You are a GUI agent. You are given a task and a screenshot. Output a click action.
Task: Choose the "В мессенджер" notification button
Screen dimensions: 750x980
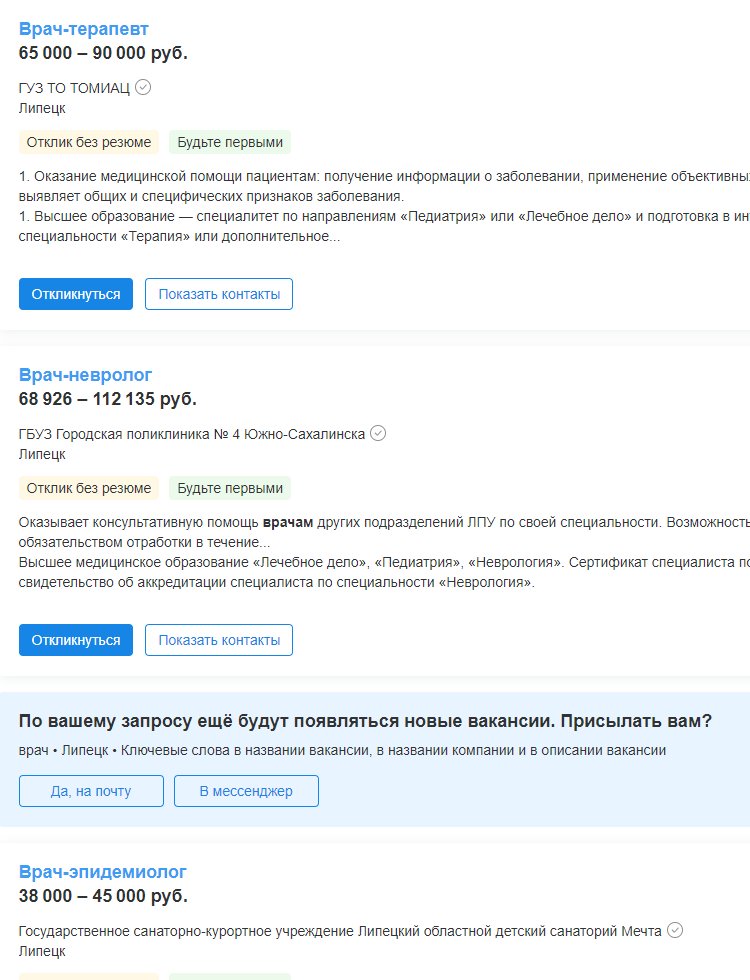click(246, 791)
